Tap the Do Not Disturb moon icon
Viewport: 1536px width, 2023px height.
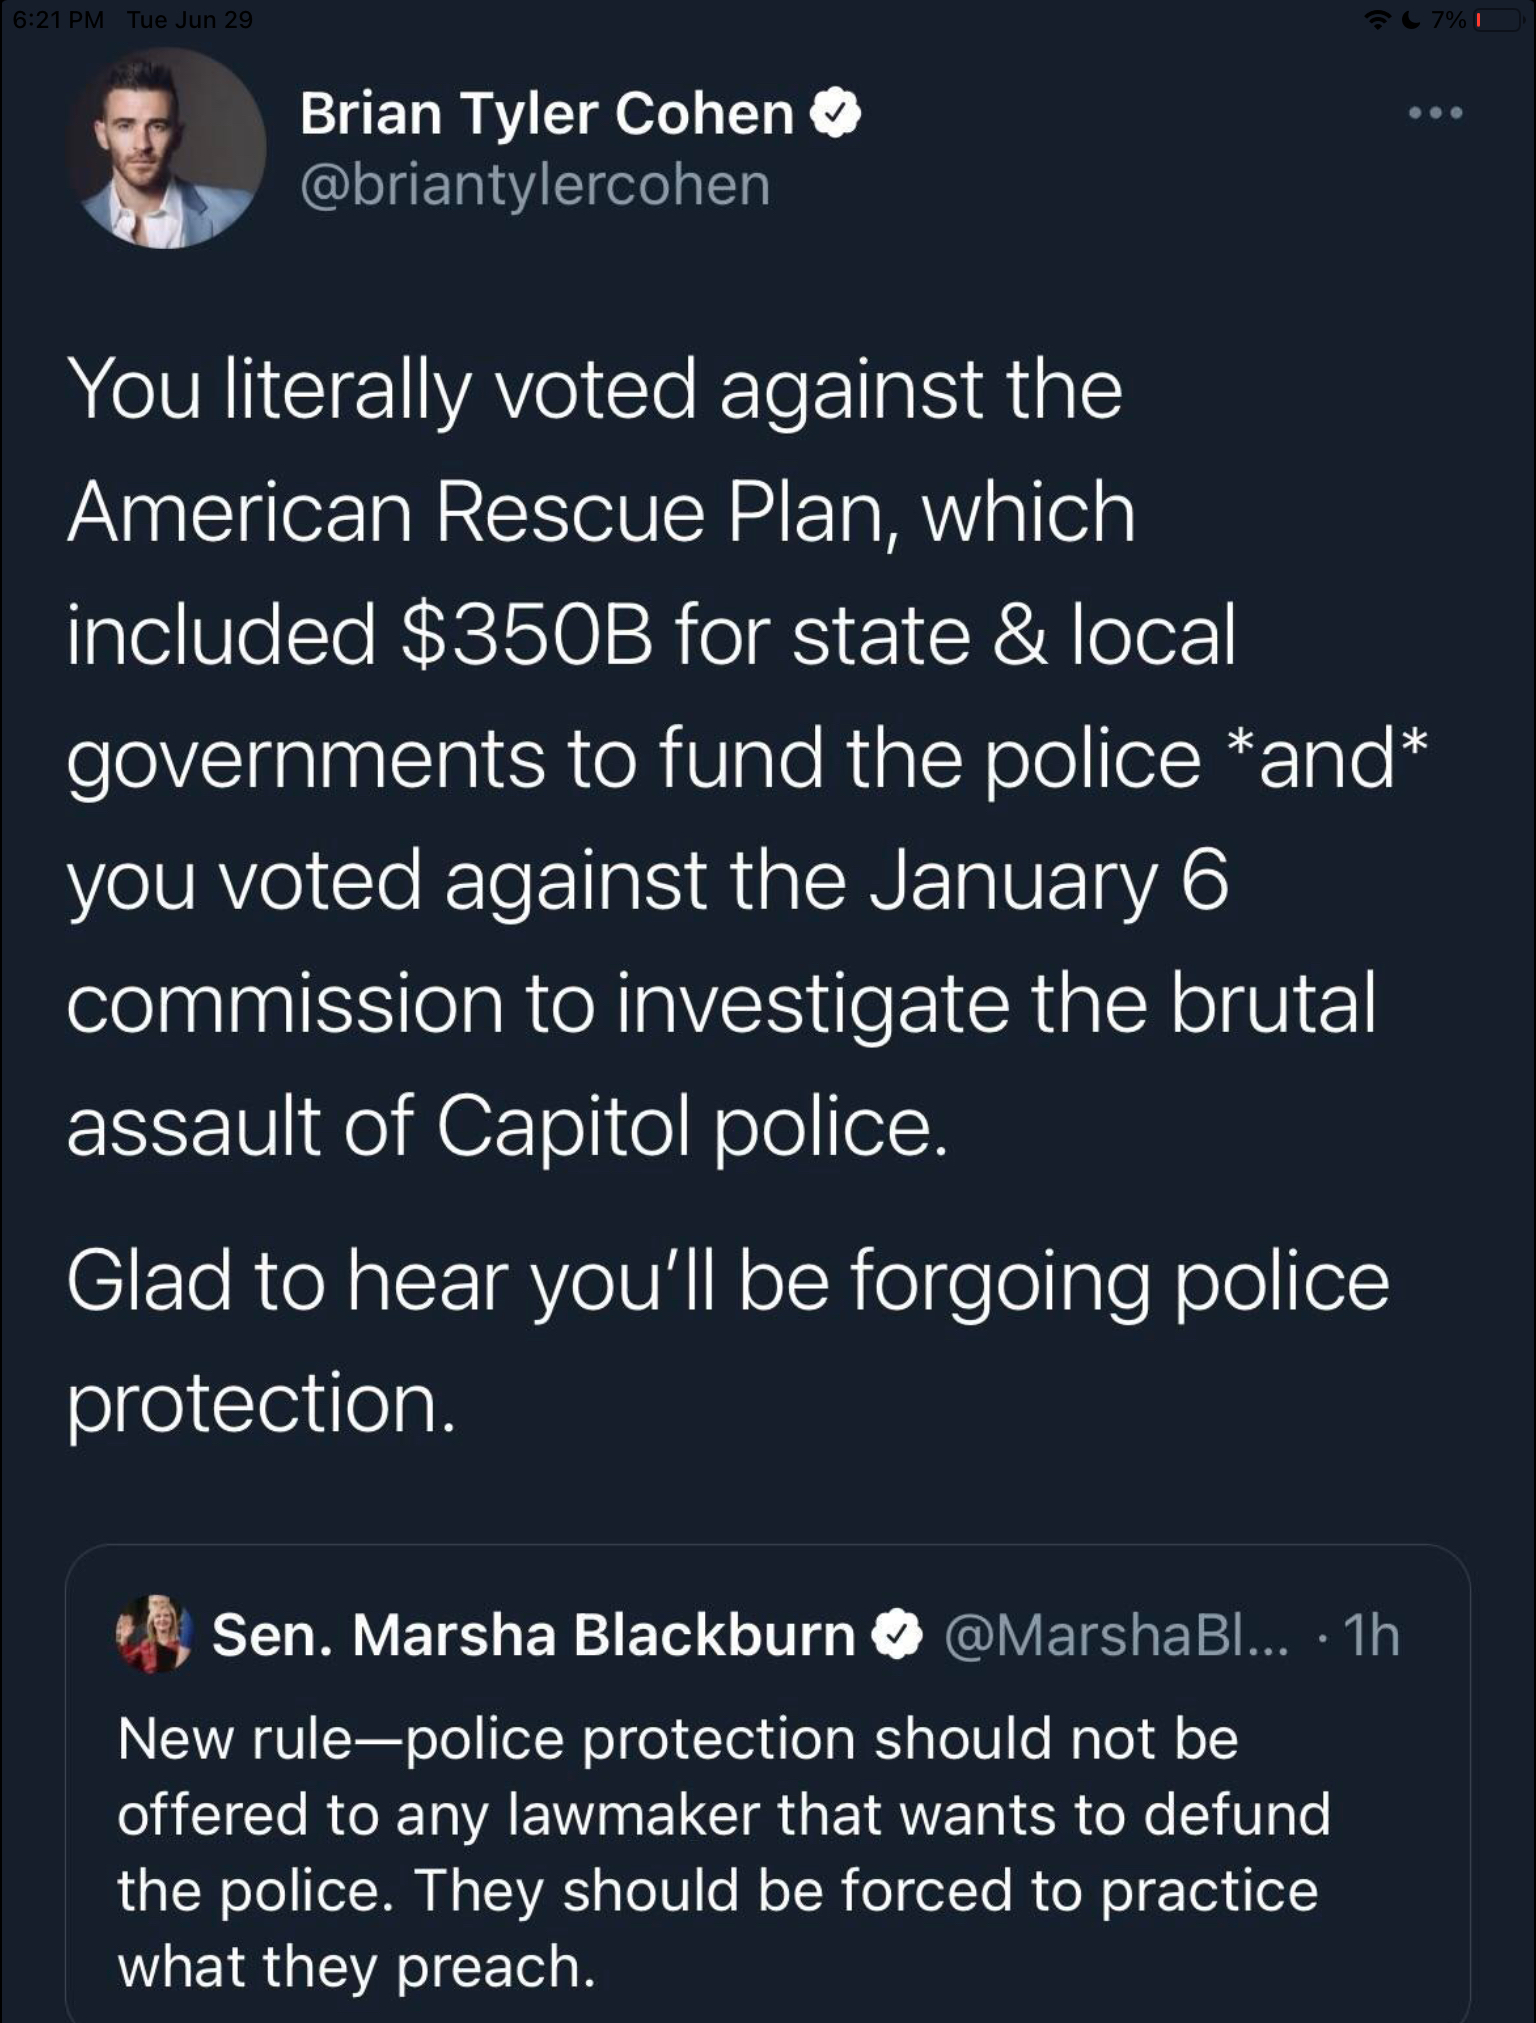(1411, 20)
